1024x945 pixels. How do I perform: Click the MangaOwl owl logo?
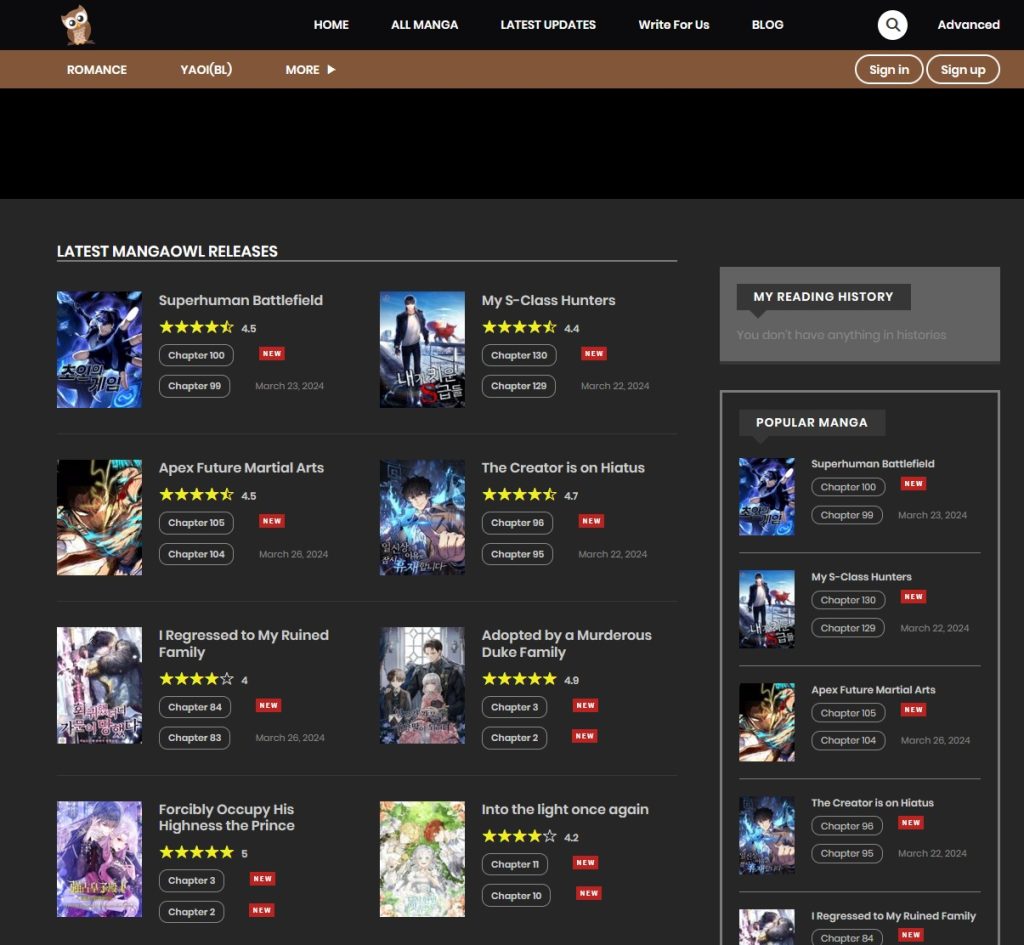[x=77, y=25]
